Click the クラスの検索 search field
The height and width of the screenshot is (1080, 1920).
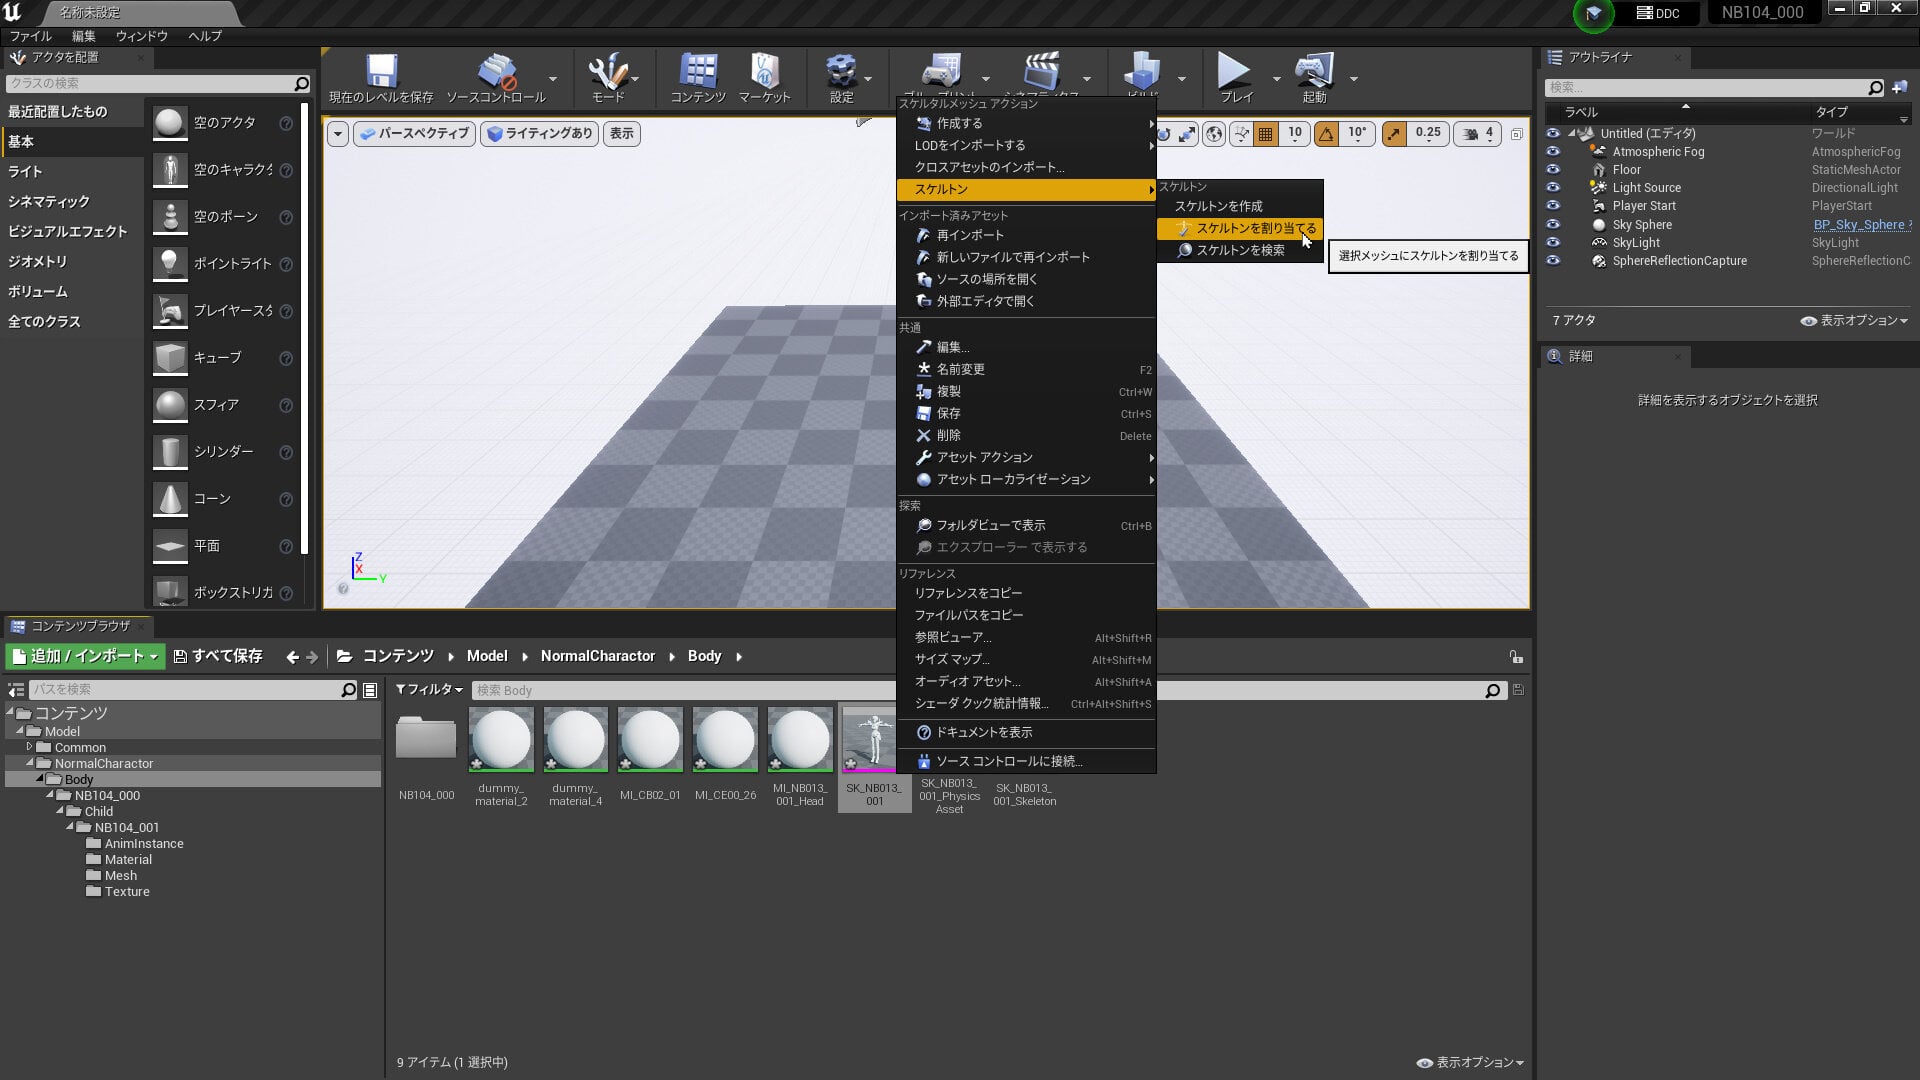pos(158,84)
